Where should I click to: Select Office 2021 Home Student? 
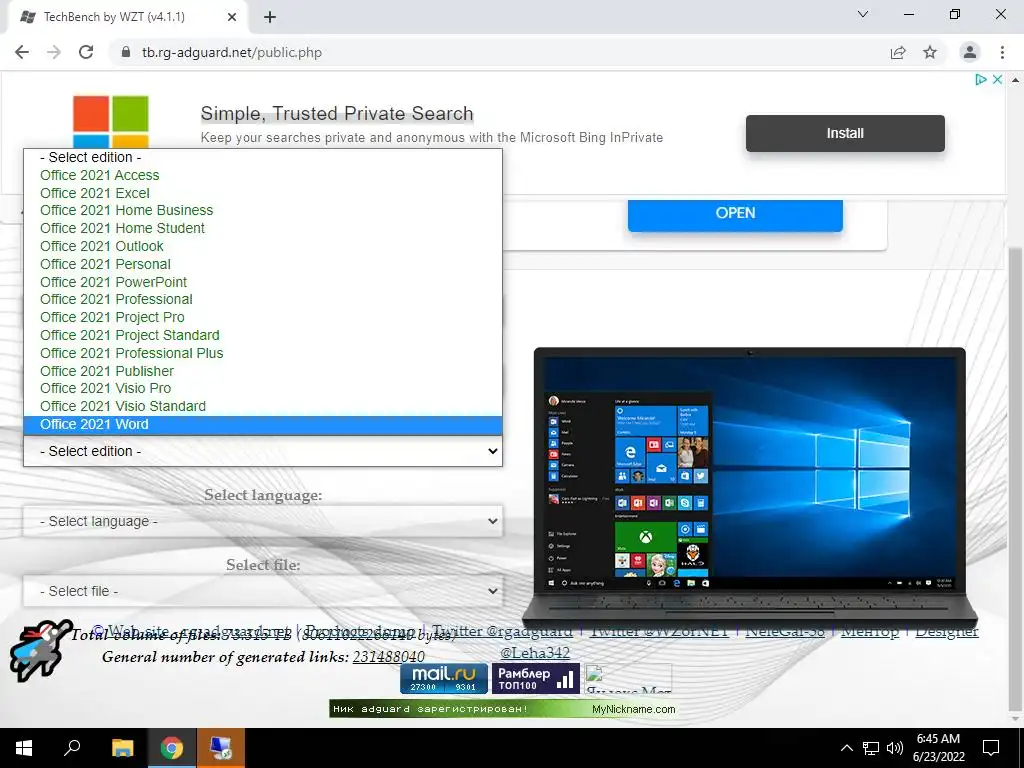pyautogui.click(x=263, y=228)
